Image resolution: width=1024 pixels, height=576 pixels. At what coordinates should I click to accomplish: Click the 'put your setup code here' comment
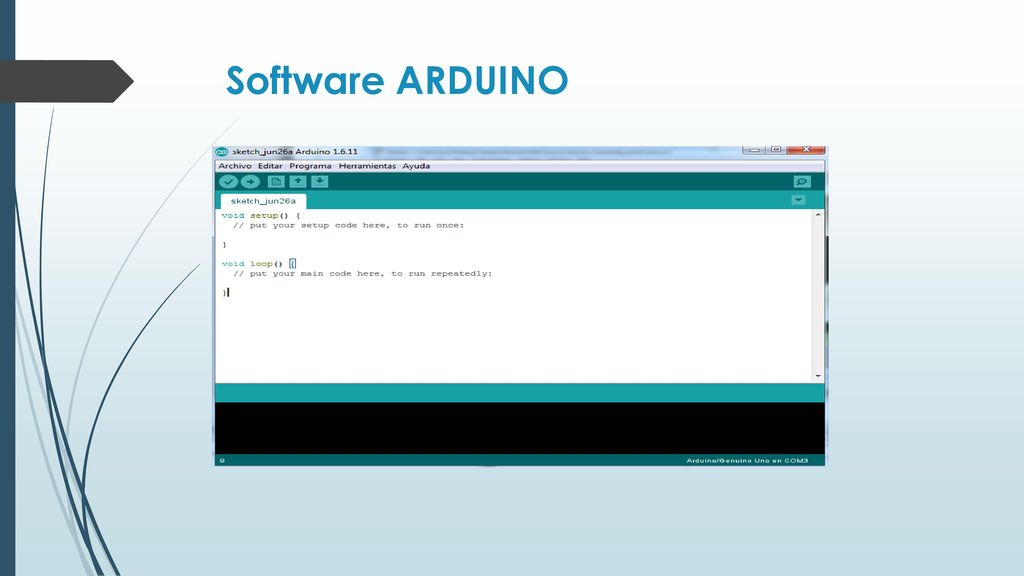(x=349, y=225)
